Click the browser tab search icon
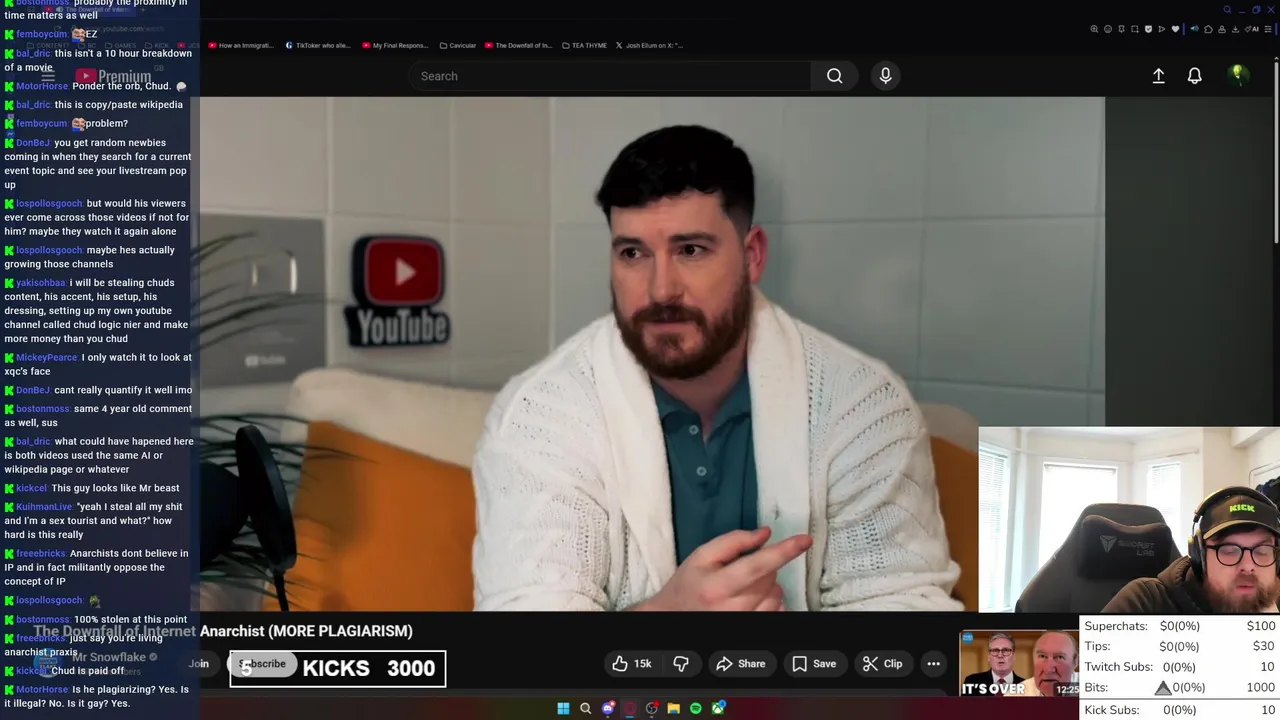 tap(1227, 9)
